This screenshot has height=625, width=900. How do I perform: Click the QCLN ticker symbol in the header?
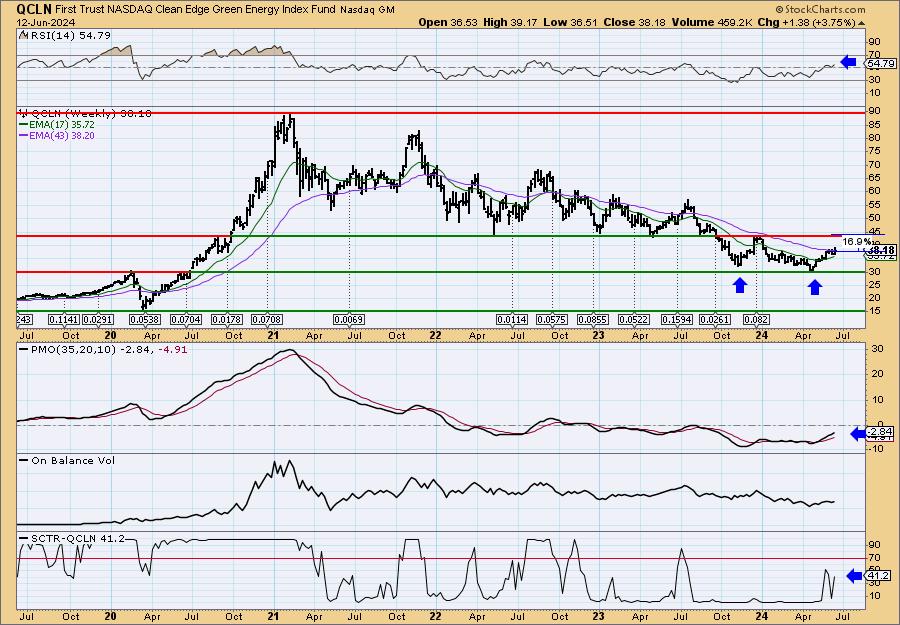point(34,9)
